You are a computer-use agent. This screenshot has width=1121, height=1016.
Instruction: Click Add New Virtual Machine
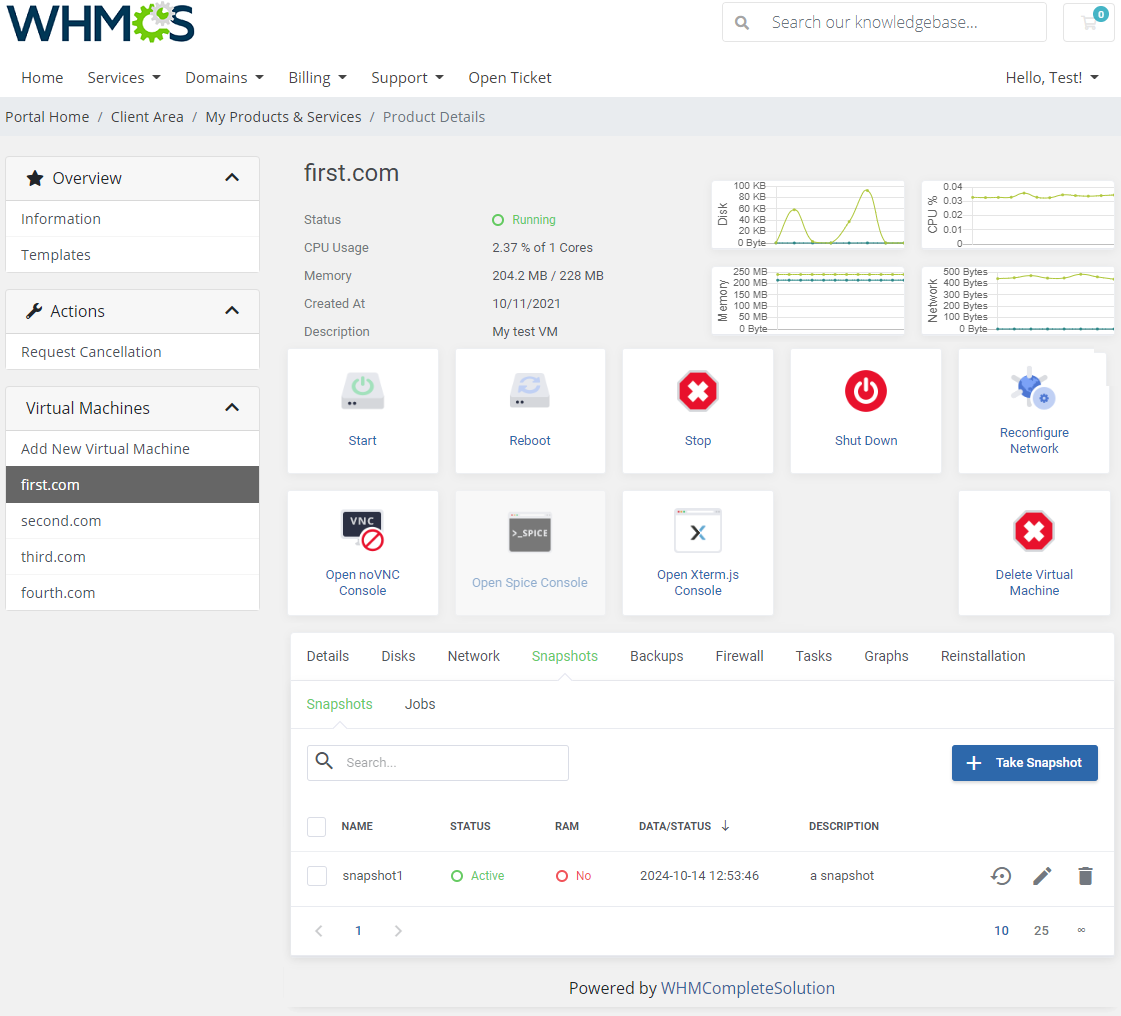pyautogui.click(x=132, y=448)
